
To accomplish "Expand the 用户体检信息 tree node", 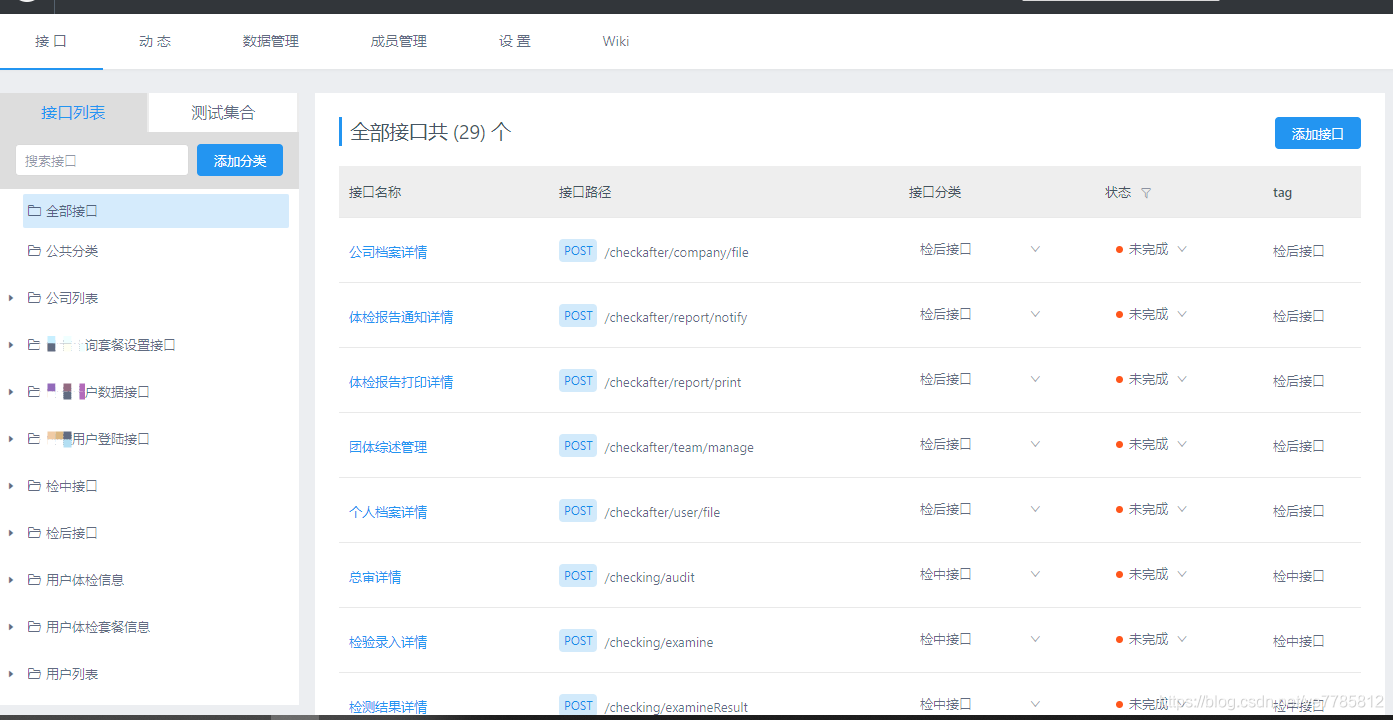I will click(11, 580).
